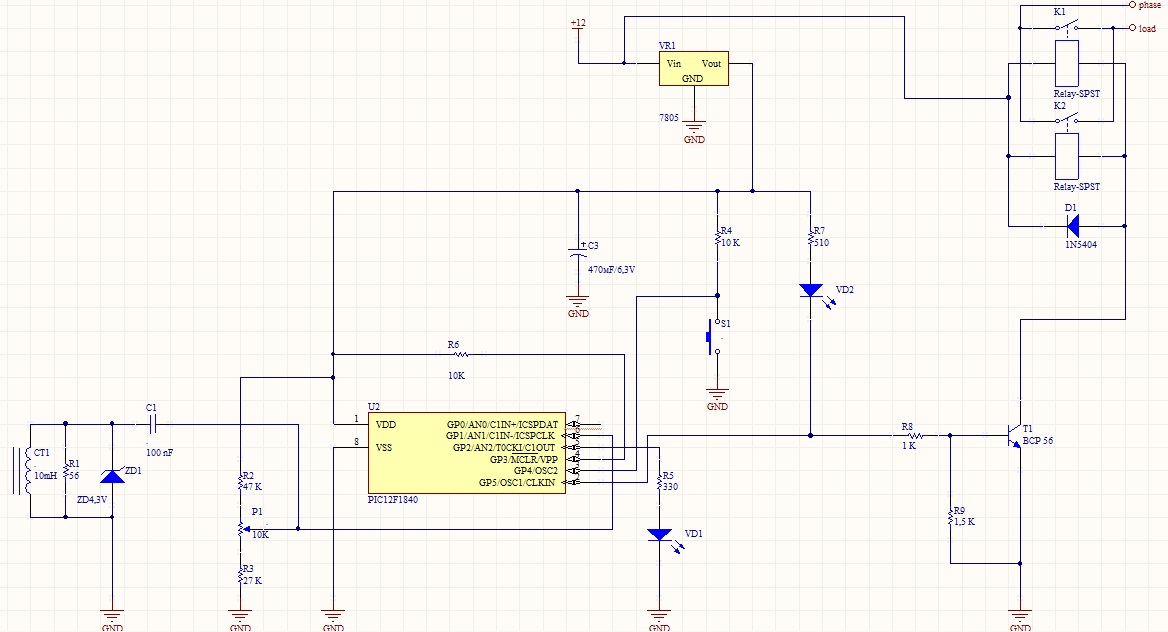Click the +12 power port label
The height and width of the screenshot is (632, 1168).
coord(578,23)
